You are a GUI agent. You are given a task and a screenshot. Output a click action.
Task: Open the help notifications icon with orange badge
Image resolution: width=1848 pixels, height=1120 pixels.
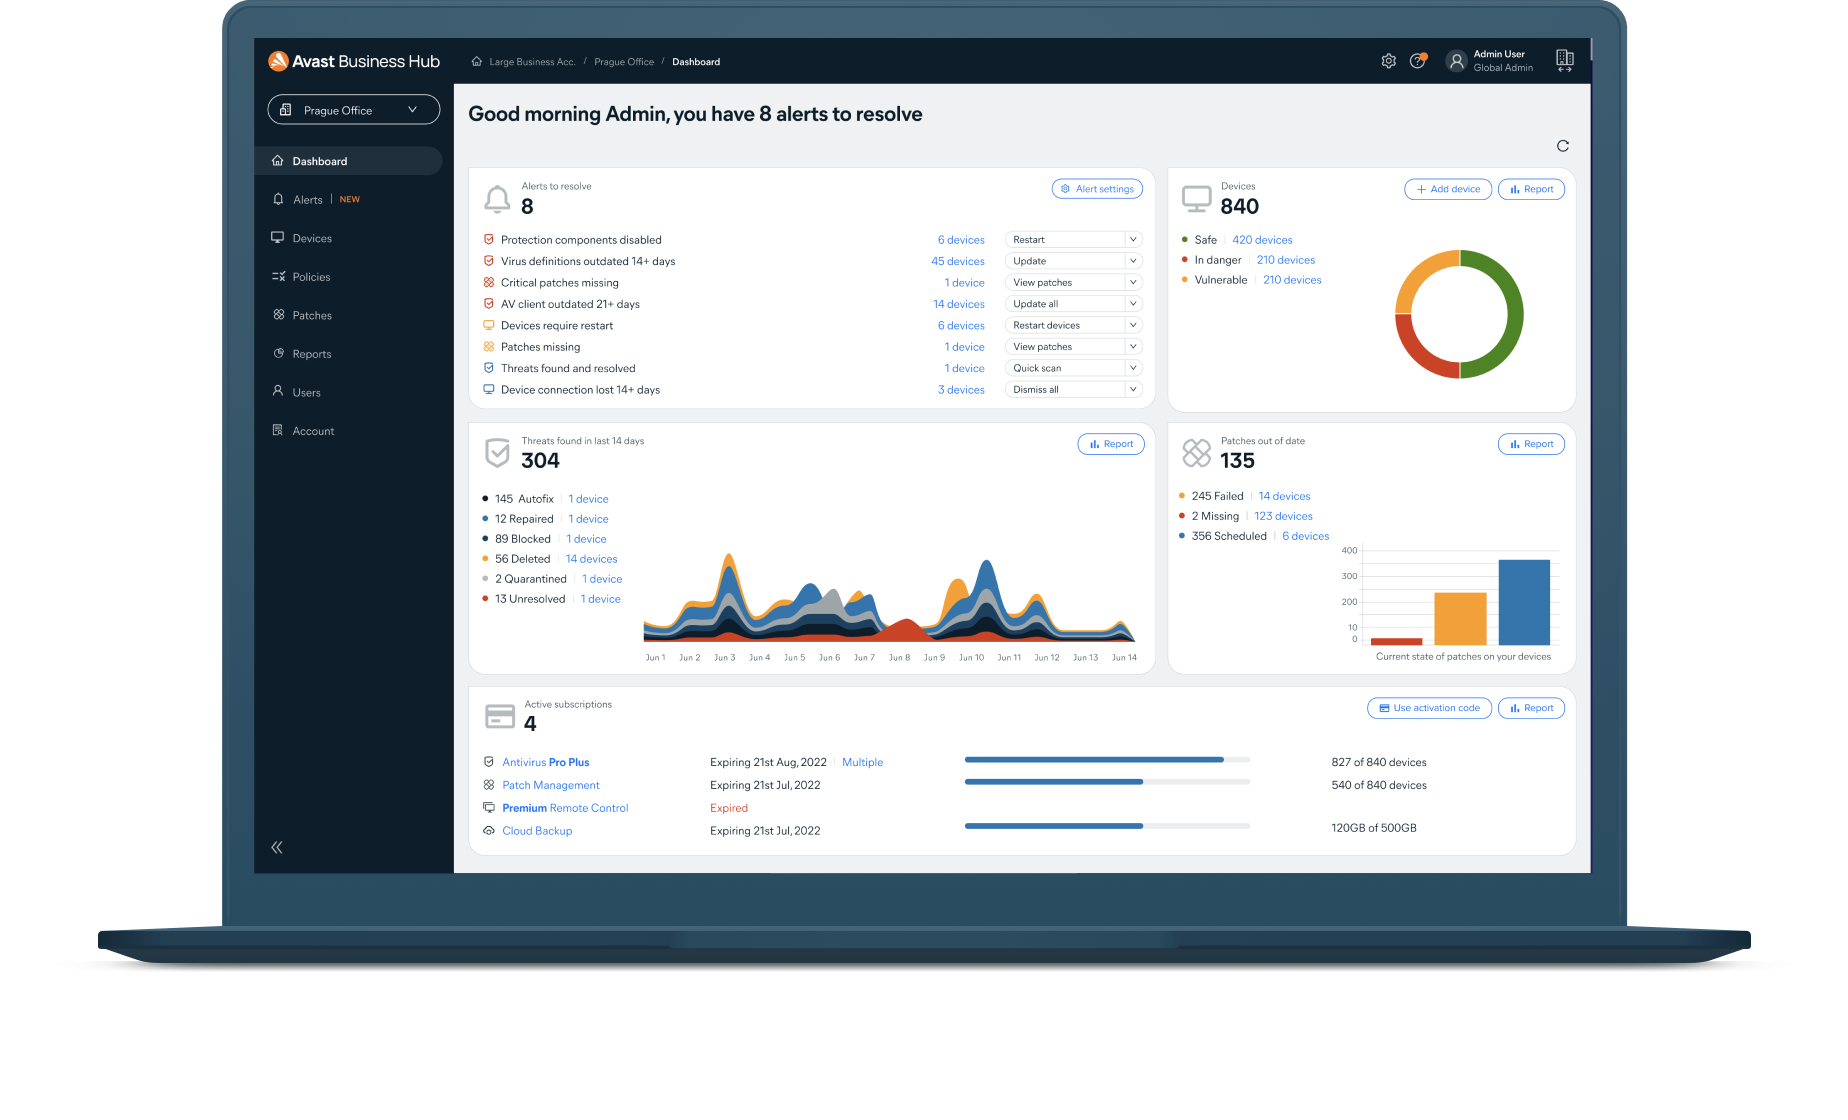[x=1418, y=60]
